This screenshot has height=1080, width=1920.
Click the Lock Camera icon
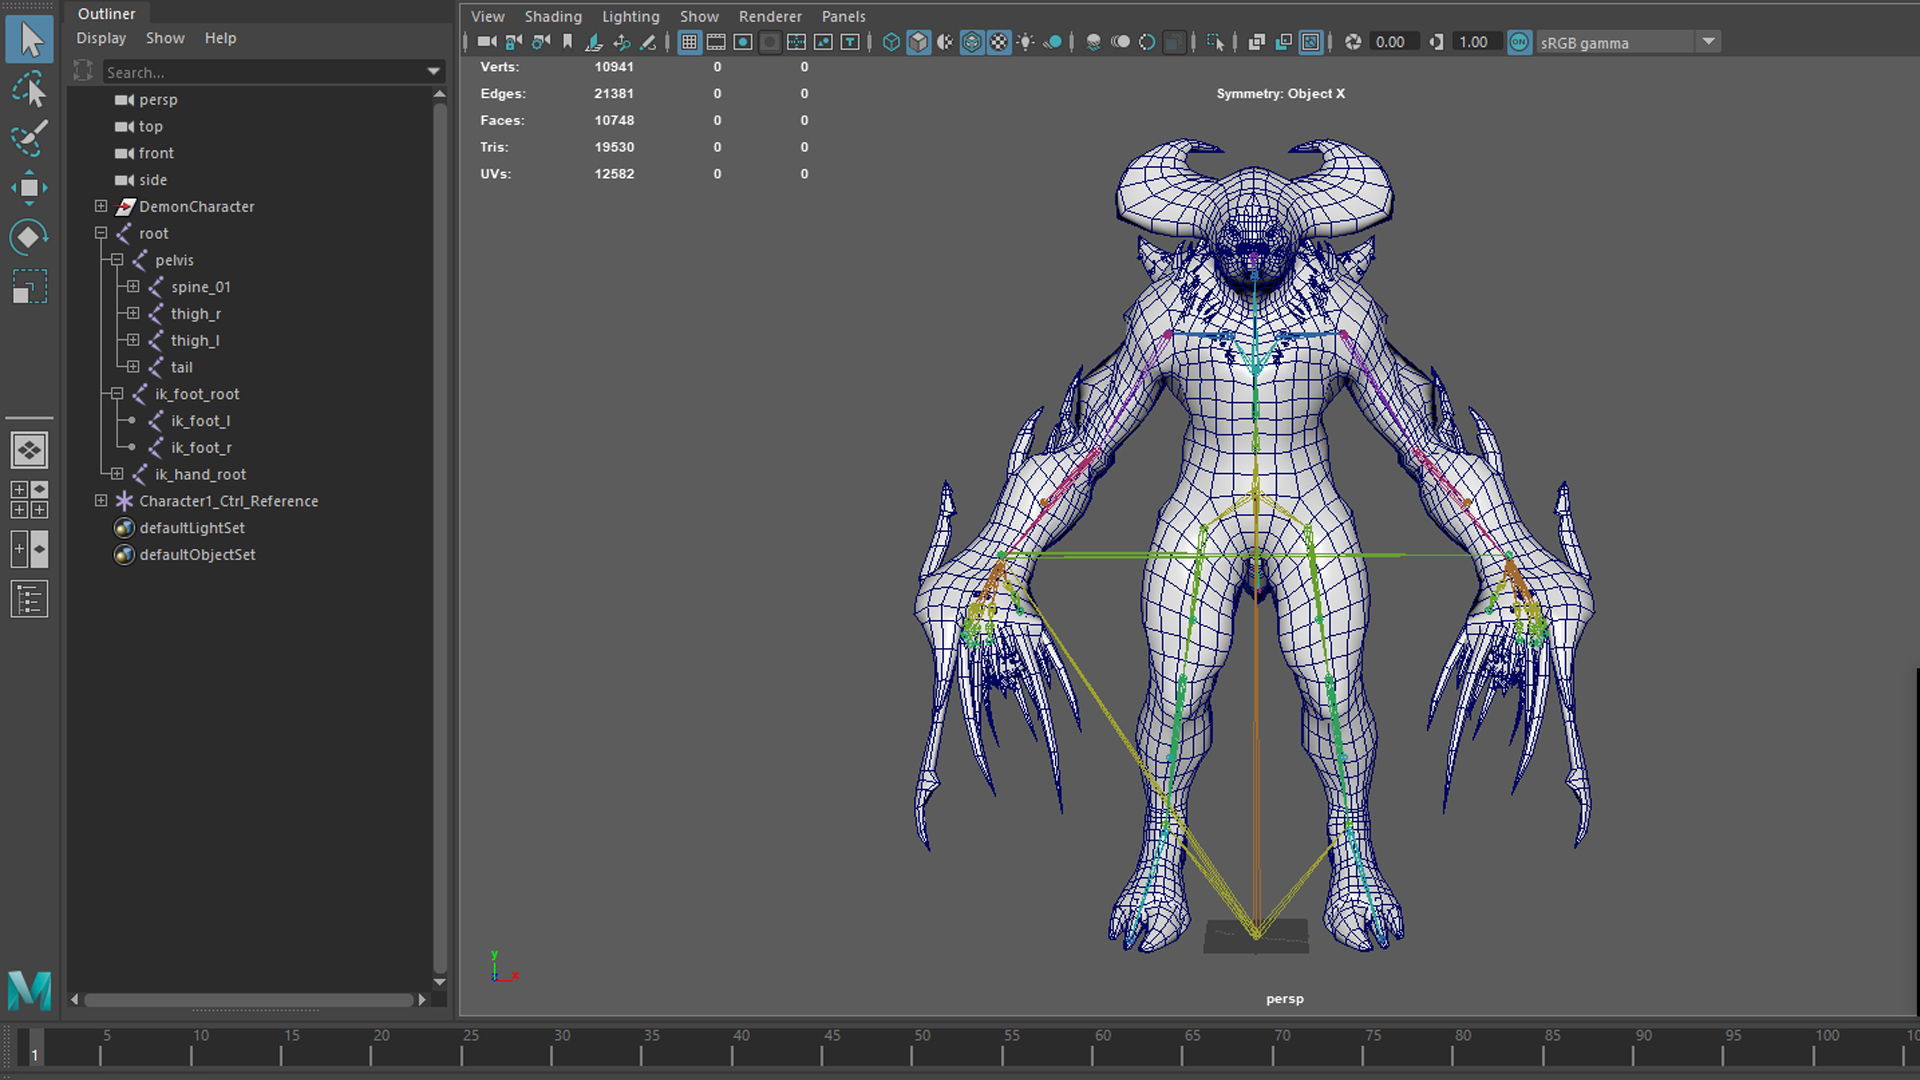tap(514, 42)
